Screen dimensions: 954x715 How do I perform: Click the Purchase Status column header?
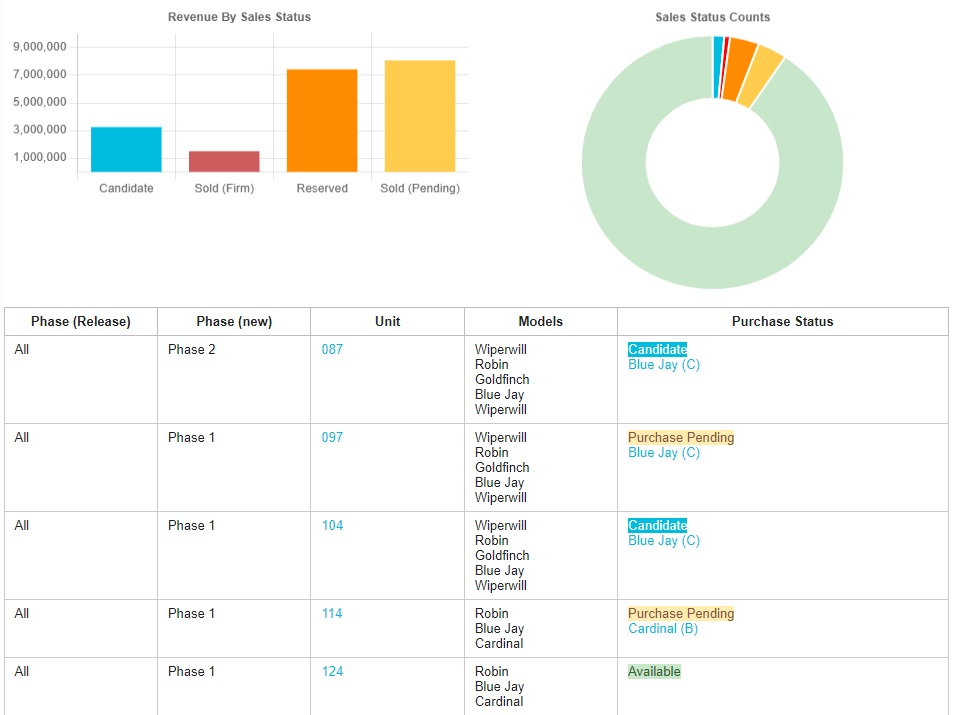tap(782, 322)
